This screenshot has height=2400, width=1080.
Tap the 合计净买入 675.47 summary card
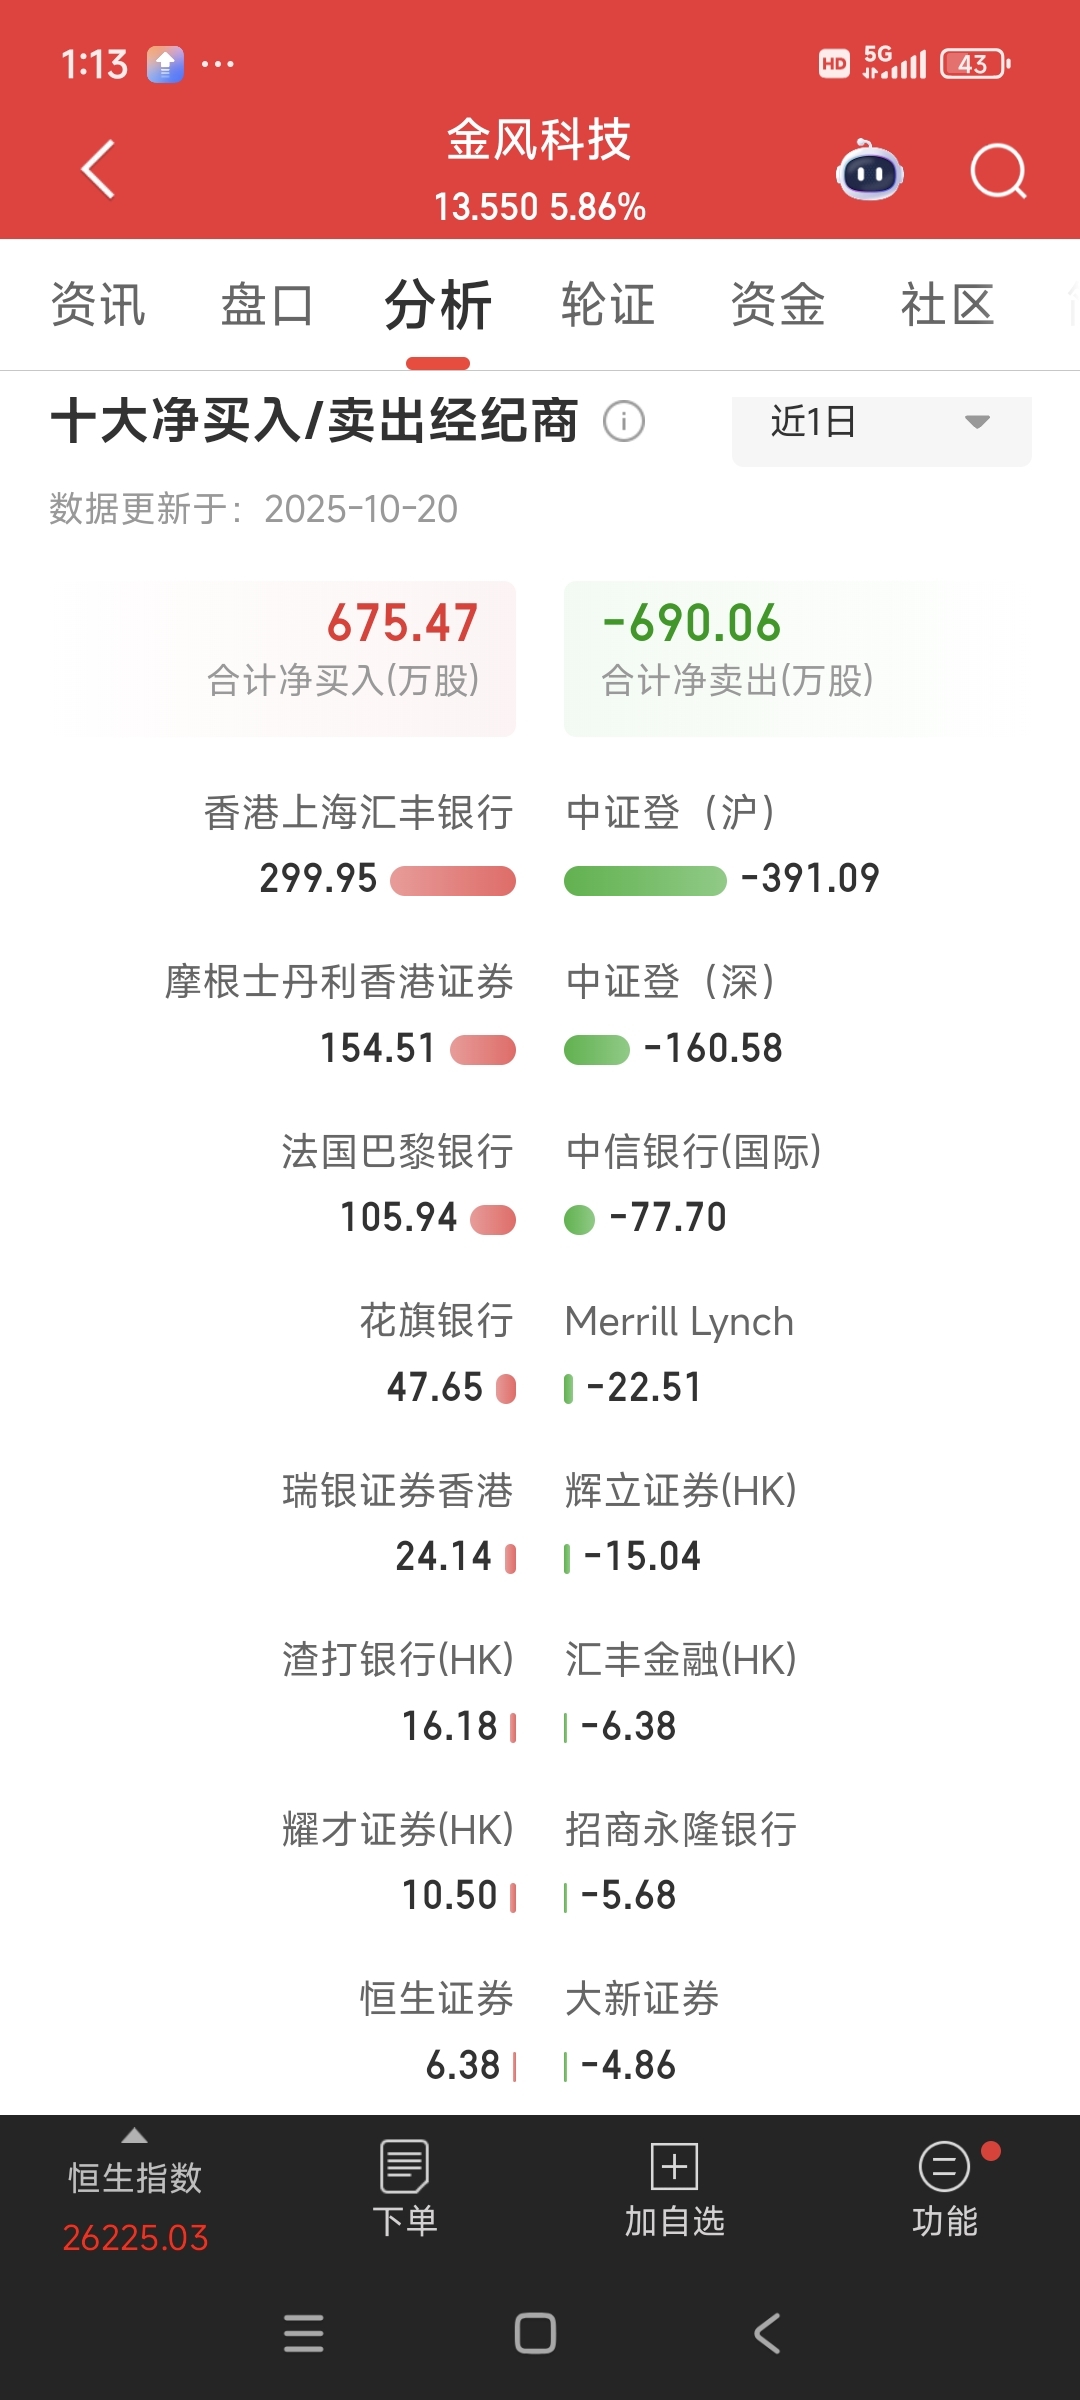[290, 658]
